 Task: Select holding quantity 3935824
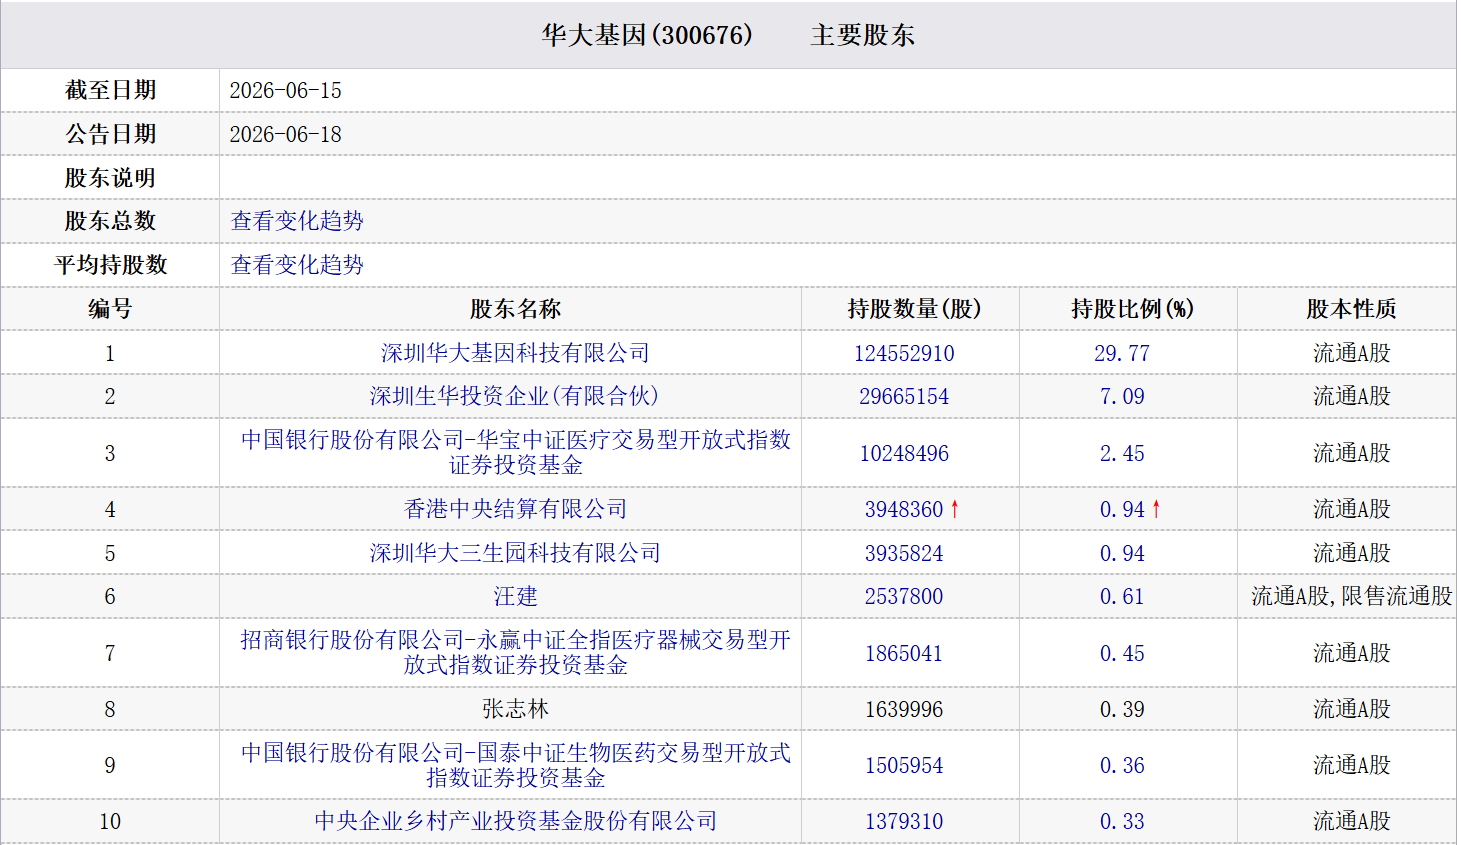904,553
